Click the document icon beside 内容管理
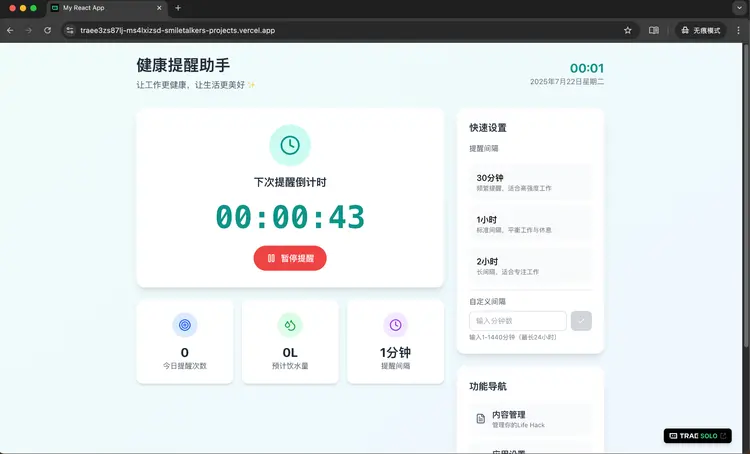750x454 pixels. point(480,418)
